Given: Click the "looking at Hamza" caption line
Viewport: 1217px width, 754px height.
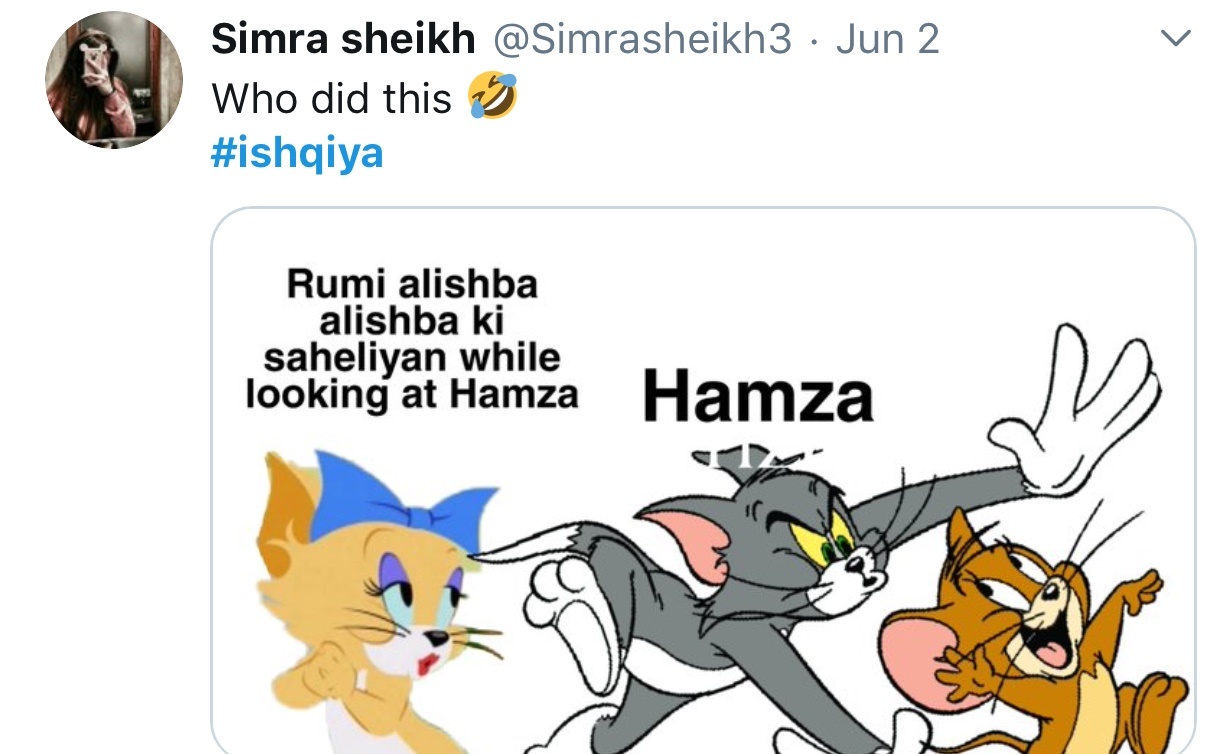Looking at the screenshot, I should (x=412, y=393).
